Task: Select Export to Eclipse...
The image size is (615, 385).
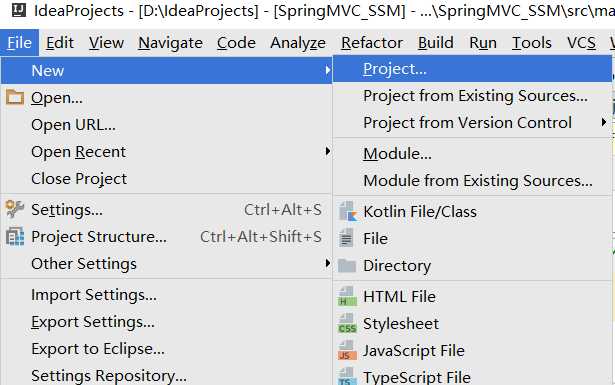Action: 98,349
